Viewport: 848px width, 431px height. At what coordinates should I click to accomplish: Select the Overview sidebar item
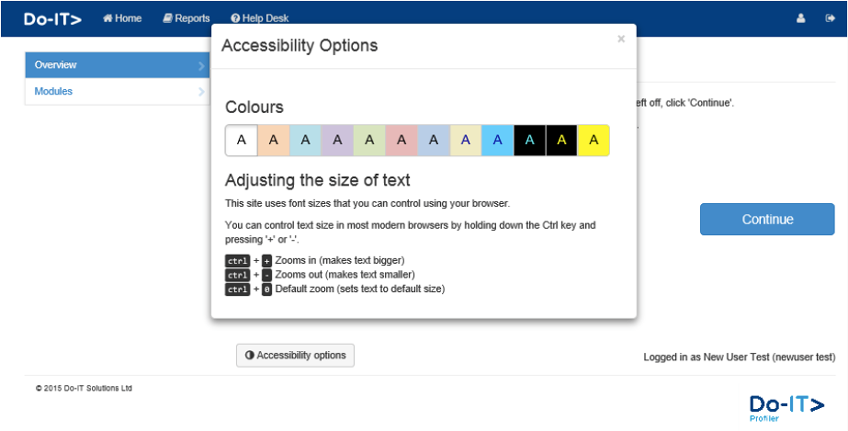tap(116, 65)
